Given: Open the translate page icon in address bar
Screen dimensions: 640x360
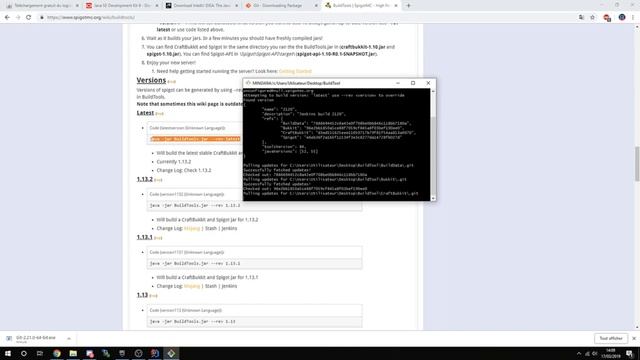Looking at the screenshot, I should tap(581, 18).
